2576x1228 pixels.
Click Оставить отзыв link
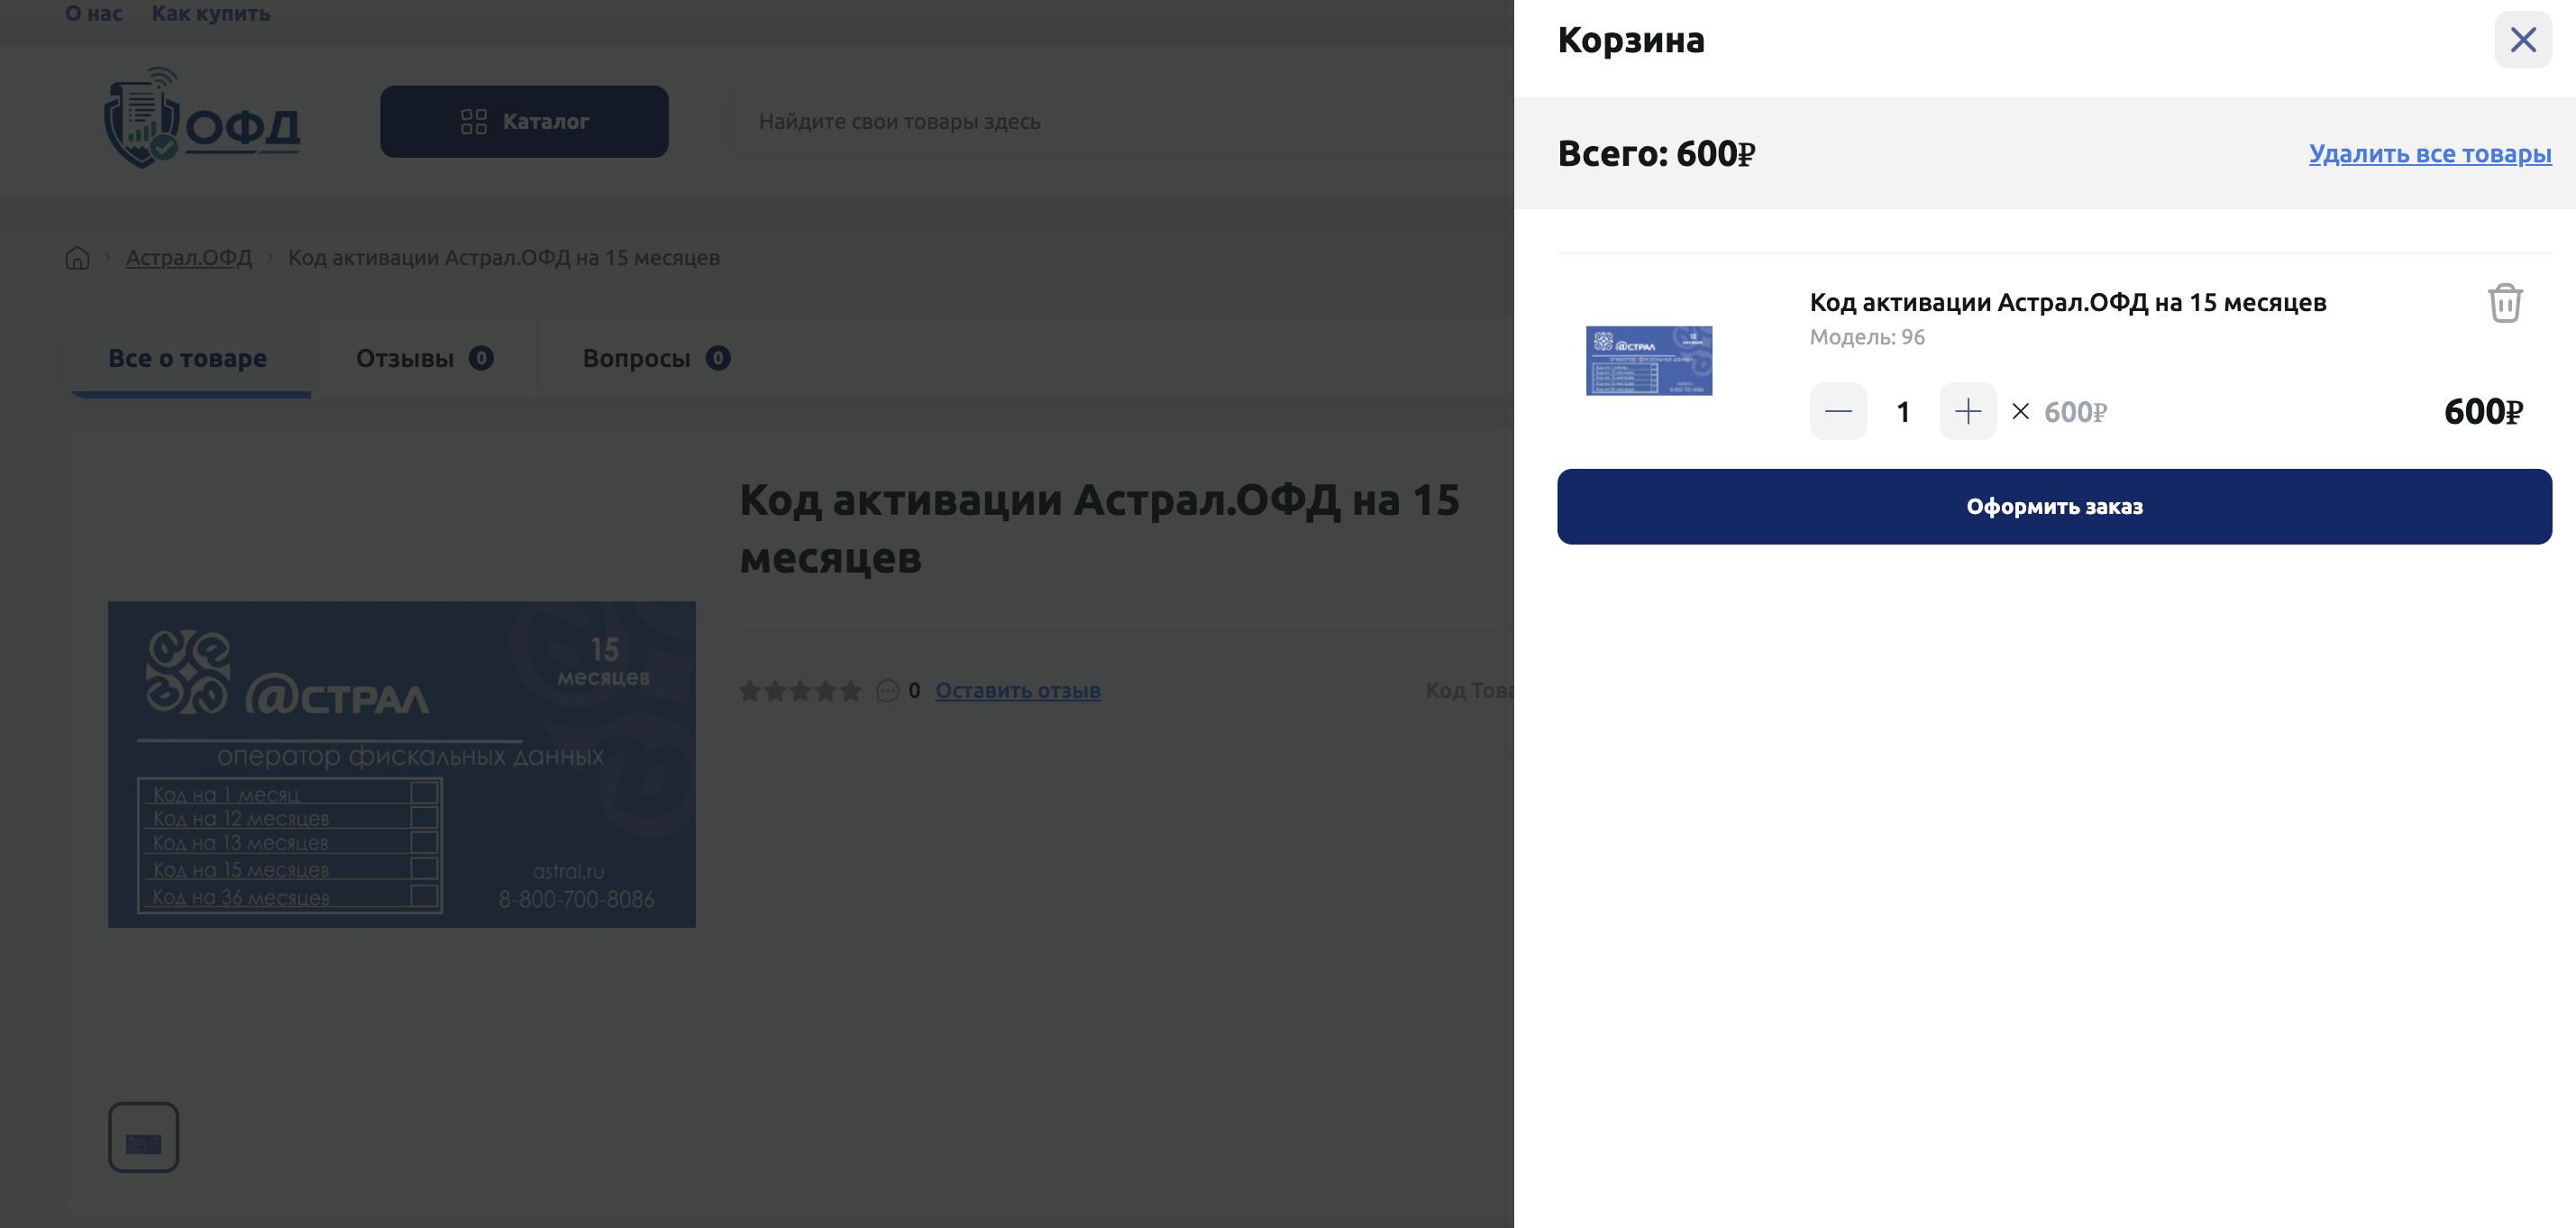point(1018,690)
